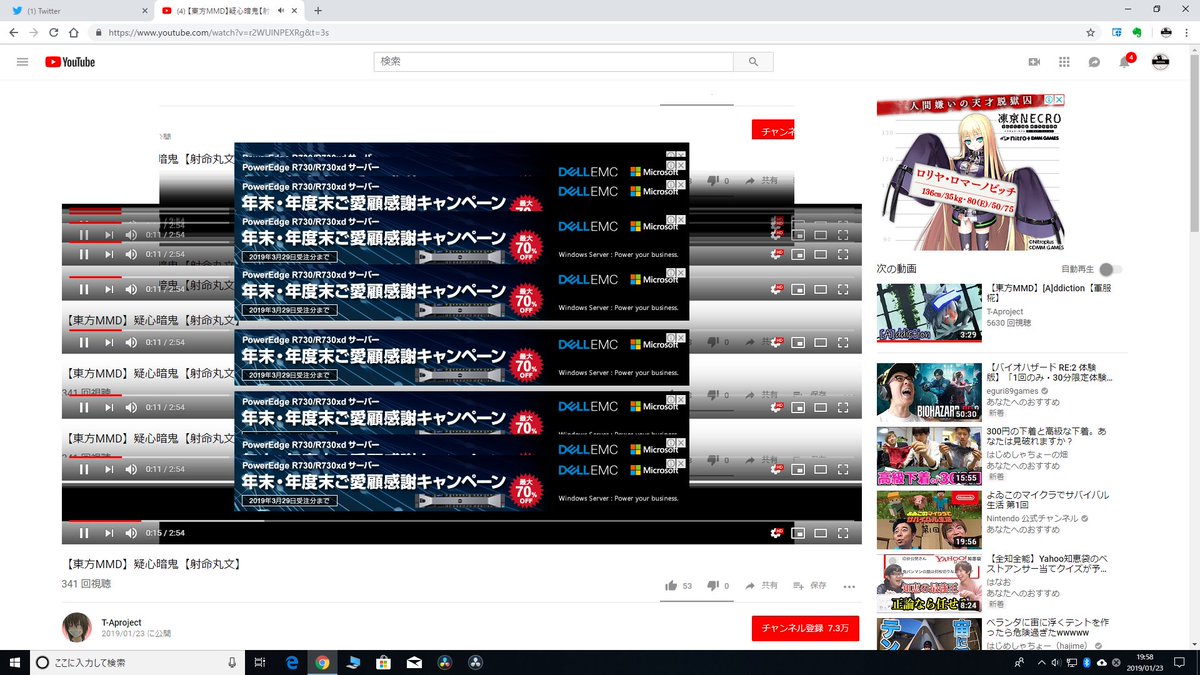
Task: Open notifications bell with badge 4
Action: [x=1125, y=62]
